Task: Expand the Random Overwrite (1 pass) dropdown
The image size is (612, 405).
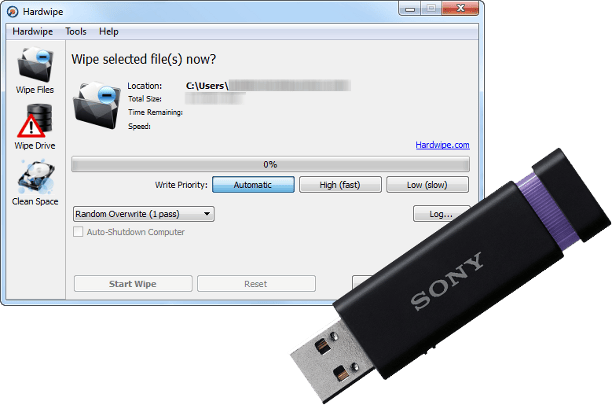Action: click(x=144, y=214)
